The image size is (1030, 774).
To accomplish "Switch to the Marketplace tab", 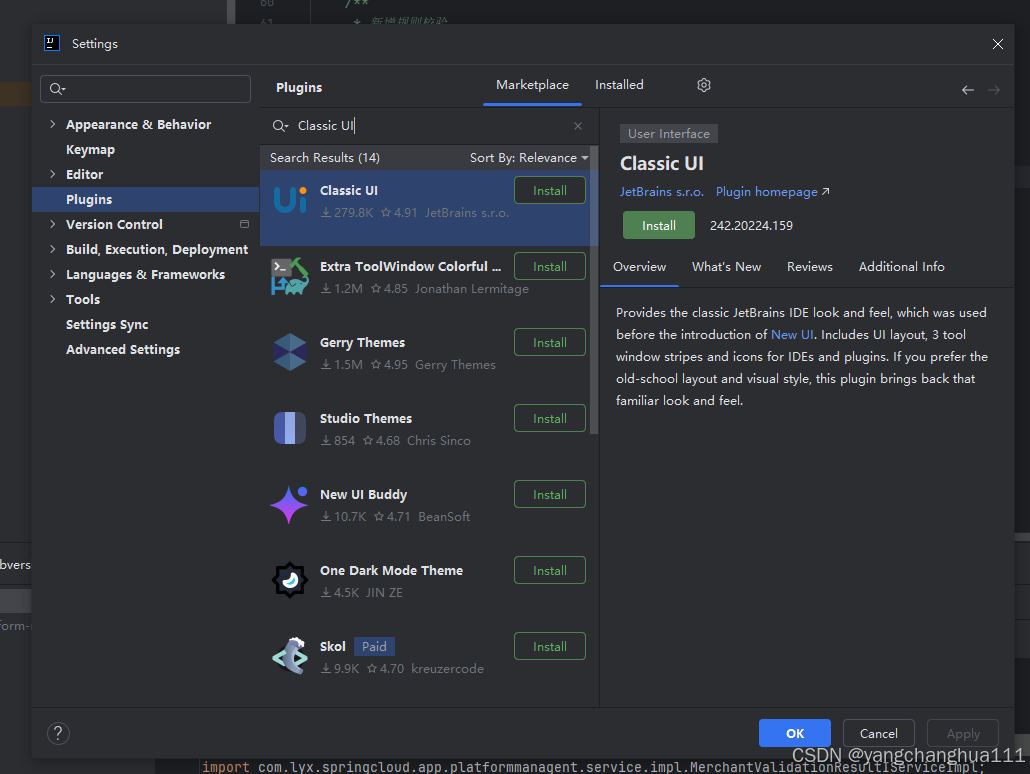I will coord(532,85).
